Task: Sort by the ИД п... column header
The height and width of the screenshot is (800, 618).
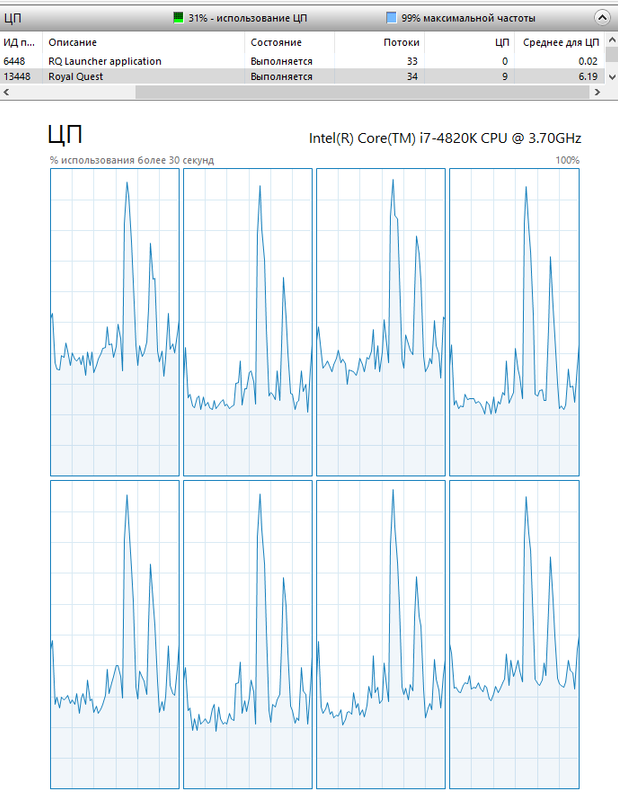Action: tap(21, 42)
